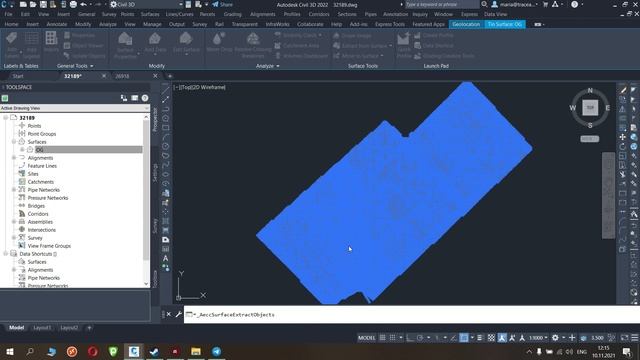The image size is (640, 360).
Task: Collapse the Surfaces tree node
Action: tap(14, 142)
